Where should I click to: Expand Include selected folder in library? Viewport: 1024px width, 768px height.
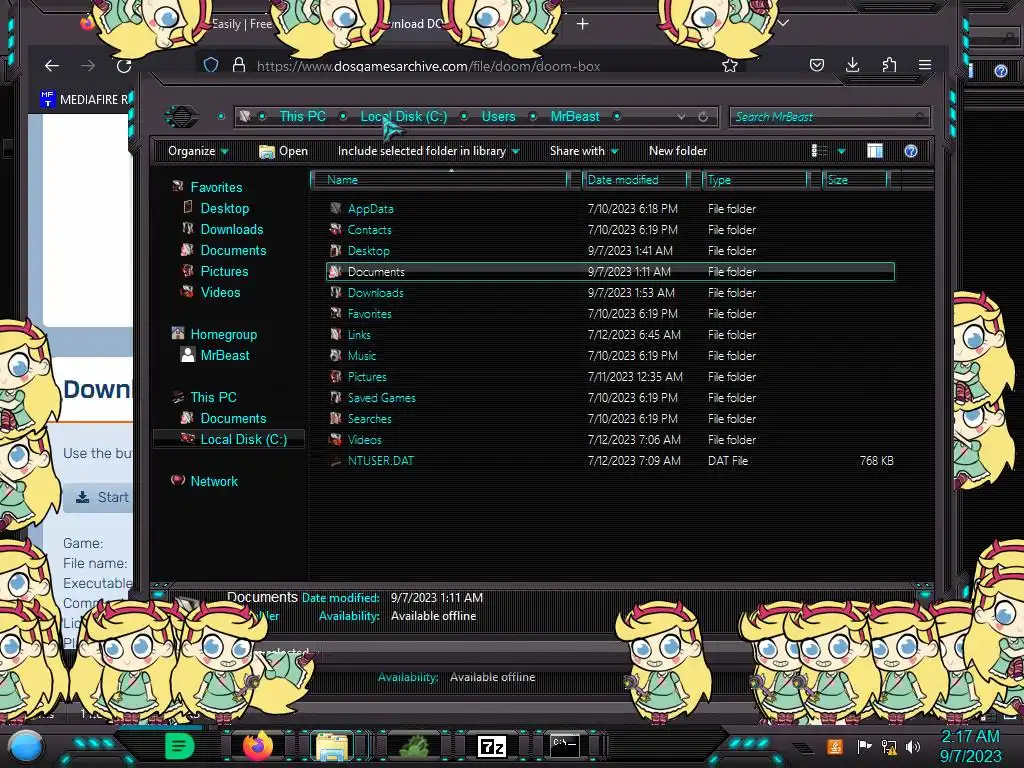click(x=428, y=152)
